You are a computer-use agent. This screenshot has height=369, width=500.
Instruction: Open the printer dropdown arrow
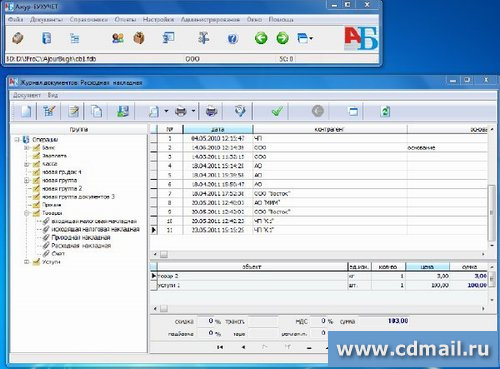[x=193, y=111]
